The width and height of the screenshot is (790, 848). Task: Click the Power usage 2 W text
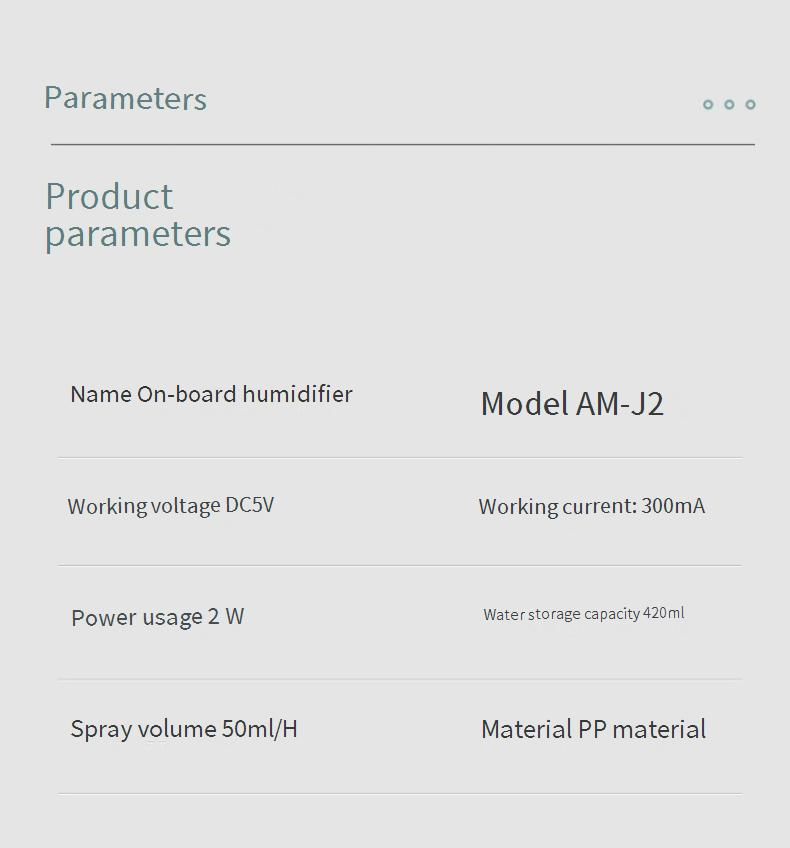click(x=157, y=617)
